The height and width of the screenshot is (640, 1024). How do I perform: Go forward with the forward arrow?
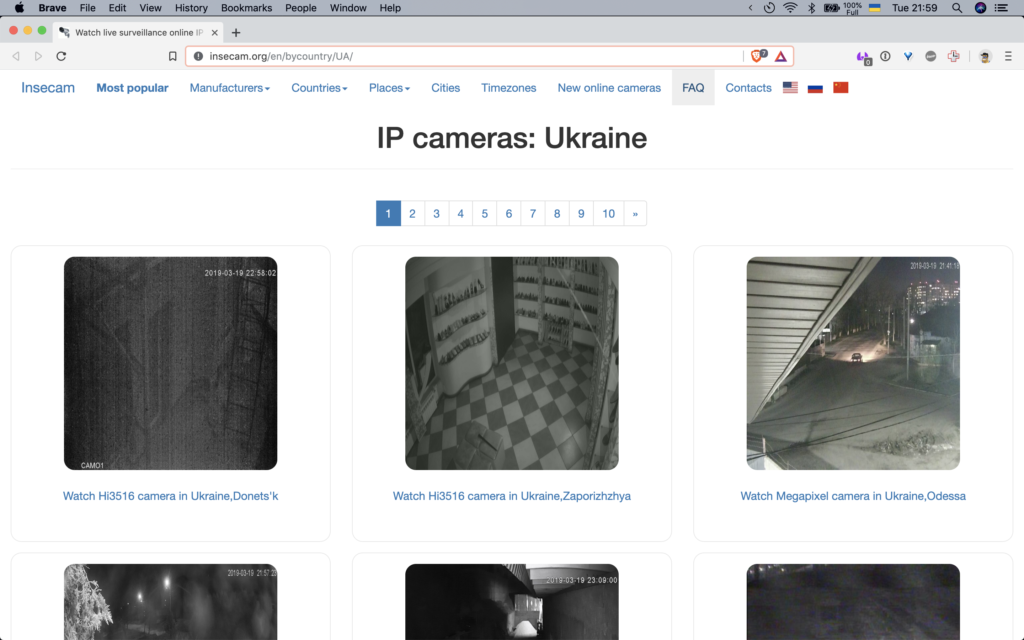coord(39,56)
